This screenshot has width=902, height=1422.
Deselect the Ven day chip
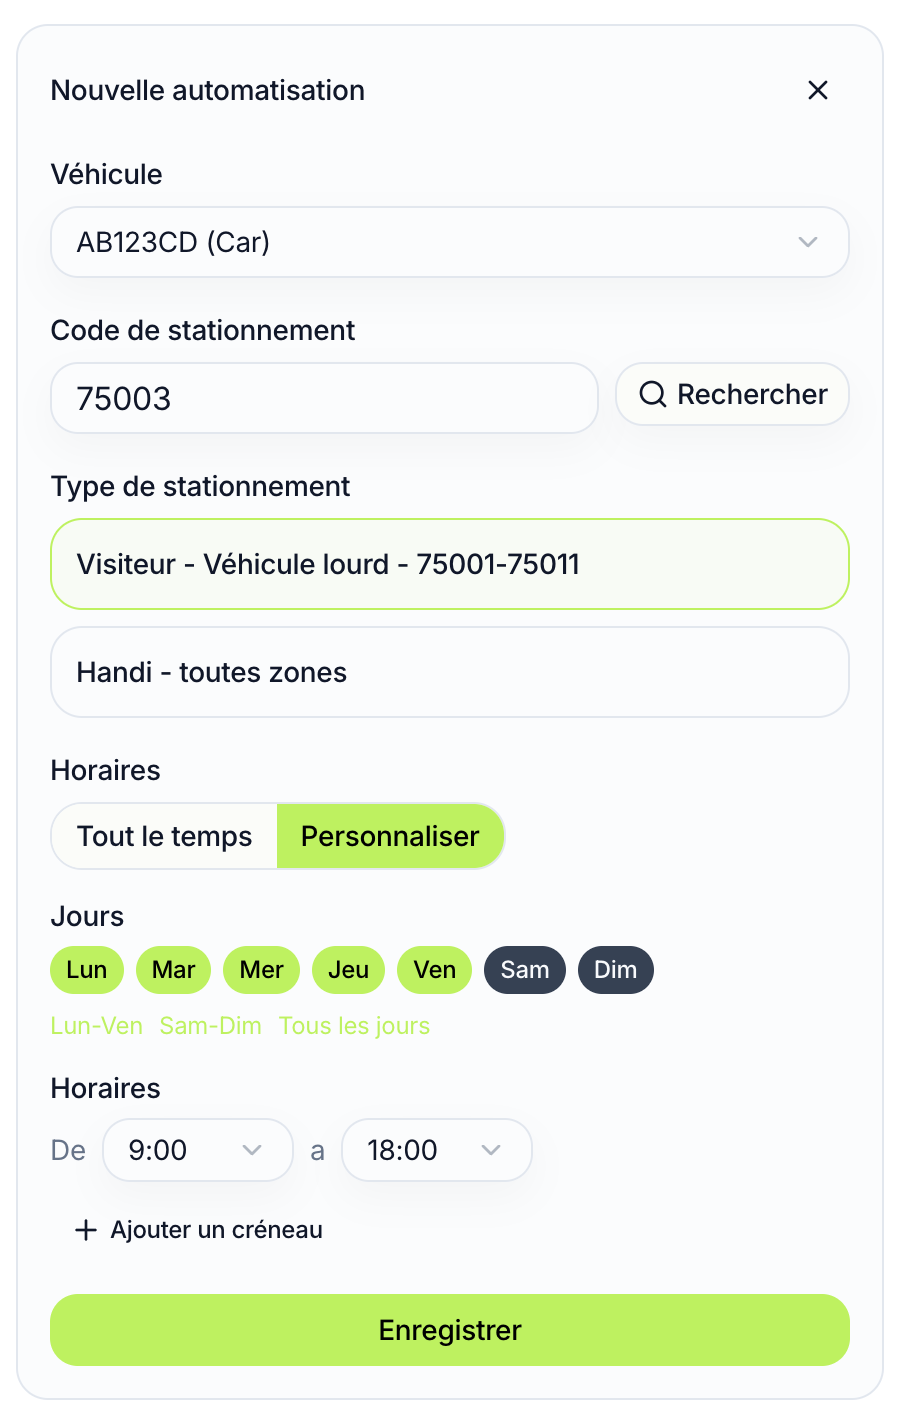(434, 970)
